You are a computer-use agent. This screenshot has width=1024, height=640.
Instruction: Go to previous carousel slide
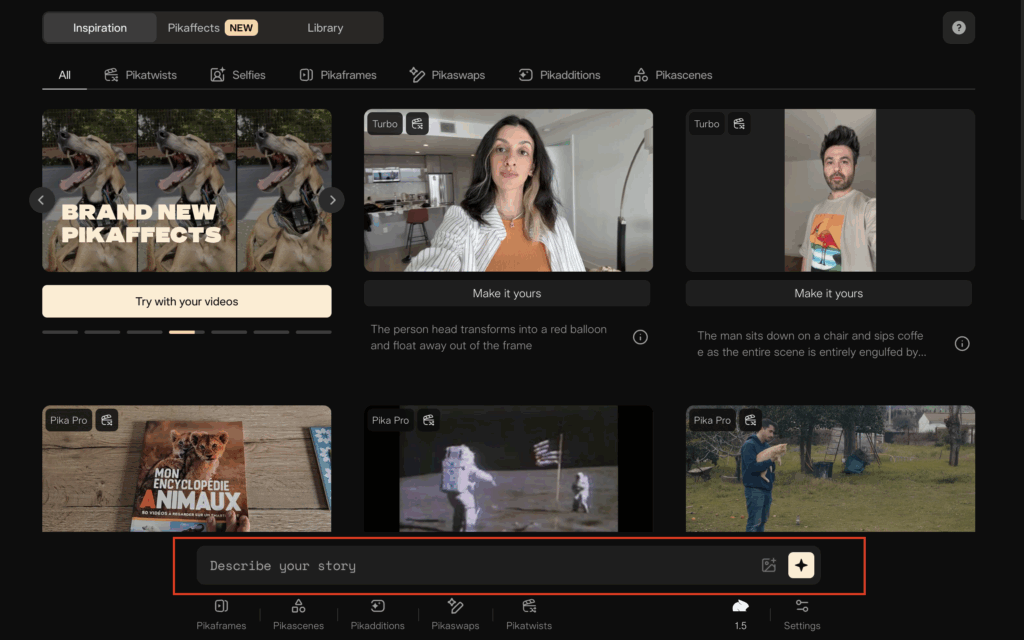(x=41, y=200)
